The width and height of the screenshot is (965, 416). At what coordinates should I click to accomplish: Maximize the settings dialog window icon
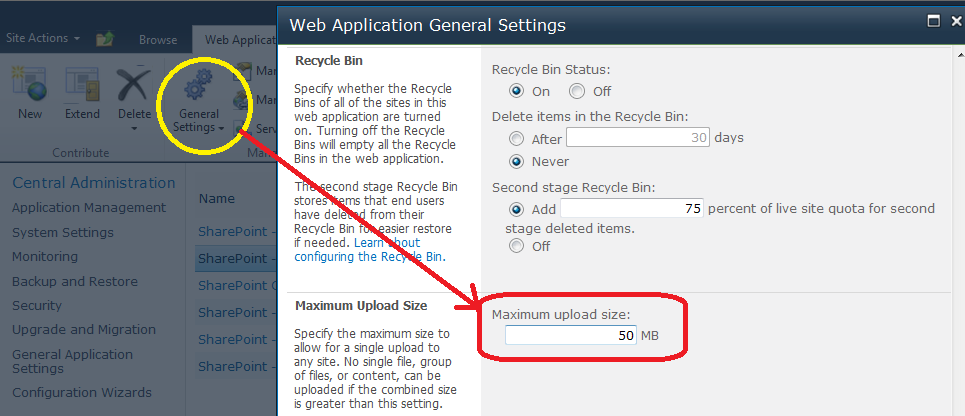tap(934, 22)
